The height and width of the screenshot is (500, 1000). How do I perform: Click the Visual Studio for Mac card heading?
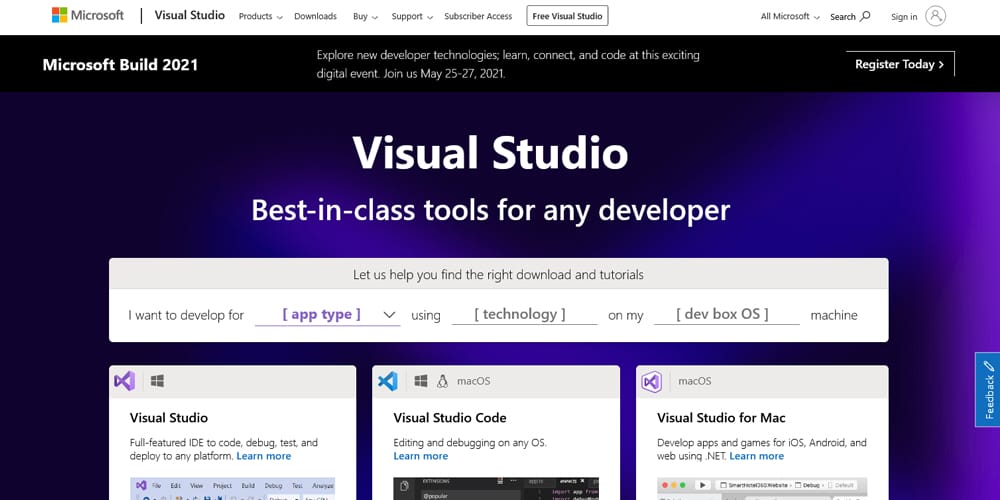pyautogui.click(x=721, y=418)
